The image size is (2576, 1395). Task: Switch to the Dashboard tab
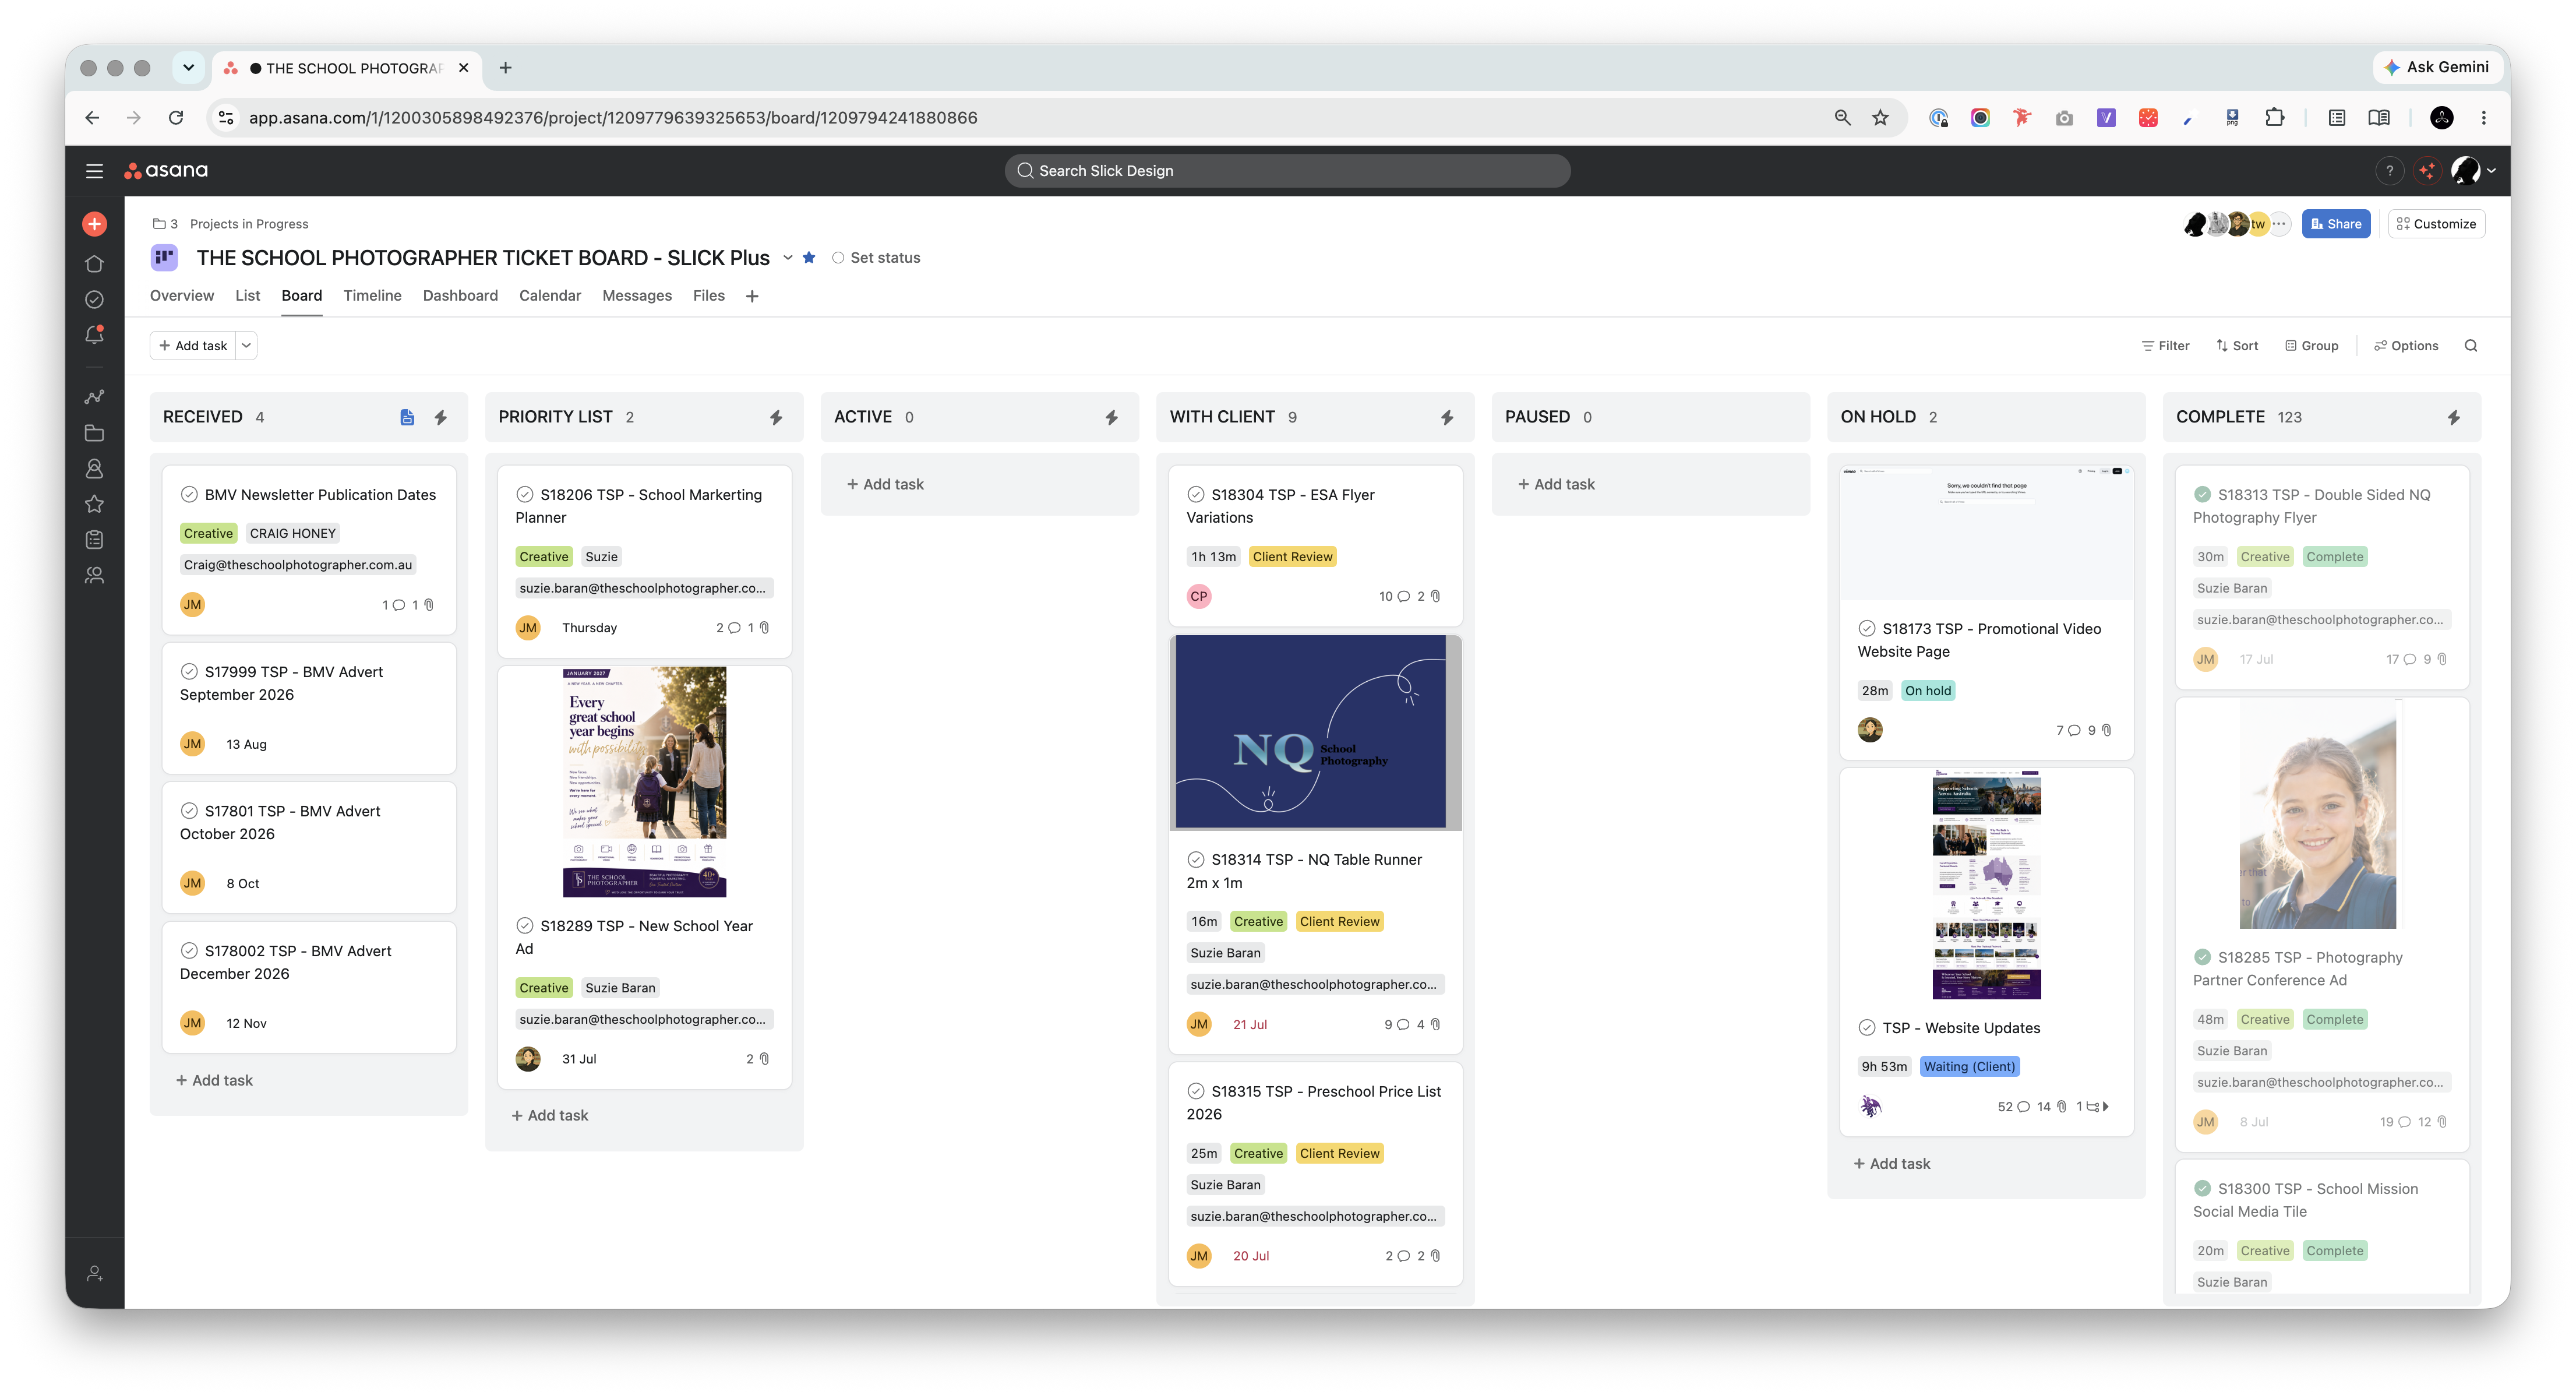pos(460,295)
